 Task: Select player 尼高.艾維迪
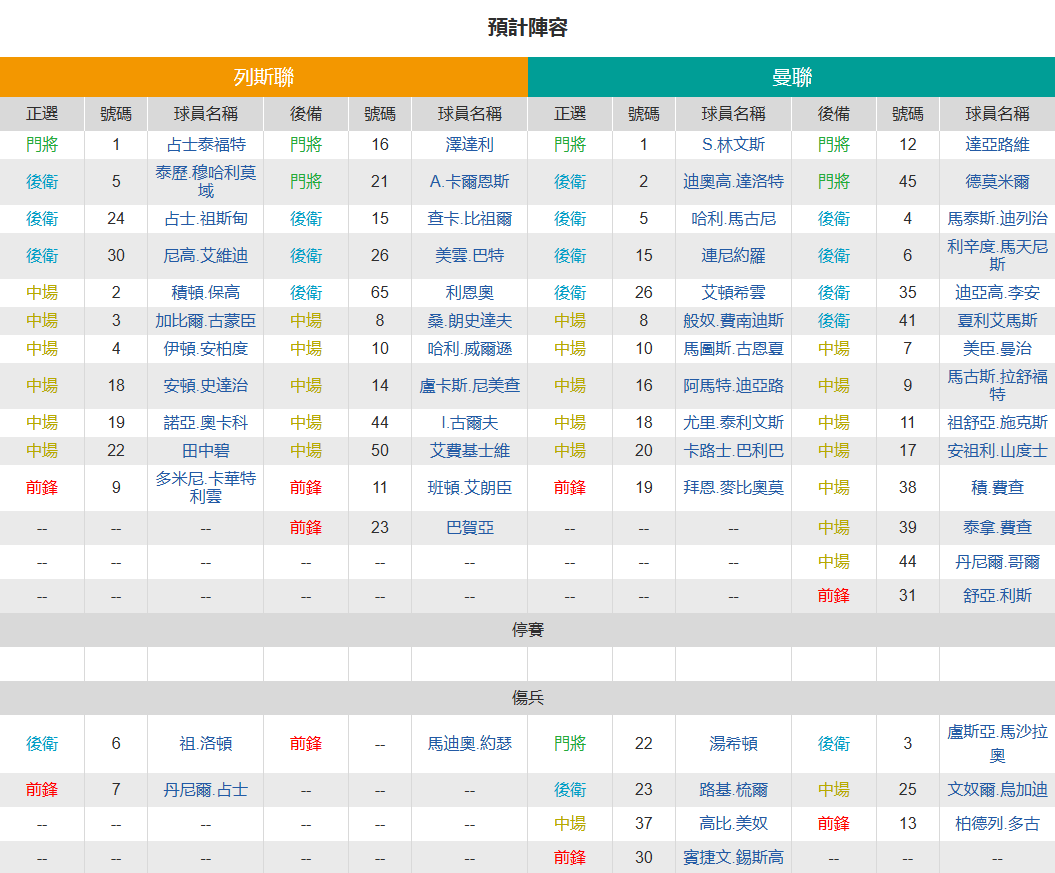[x=205, y=256]
